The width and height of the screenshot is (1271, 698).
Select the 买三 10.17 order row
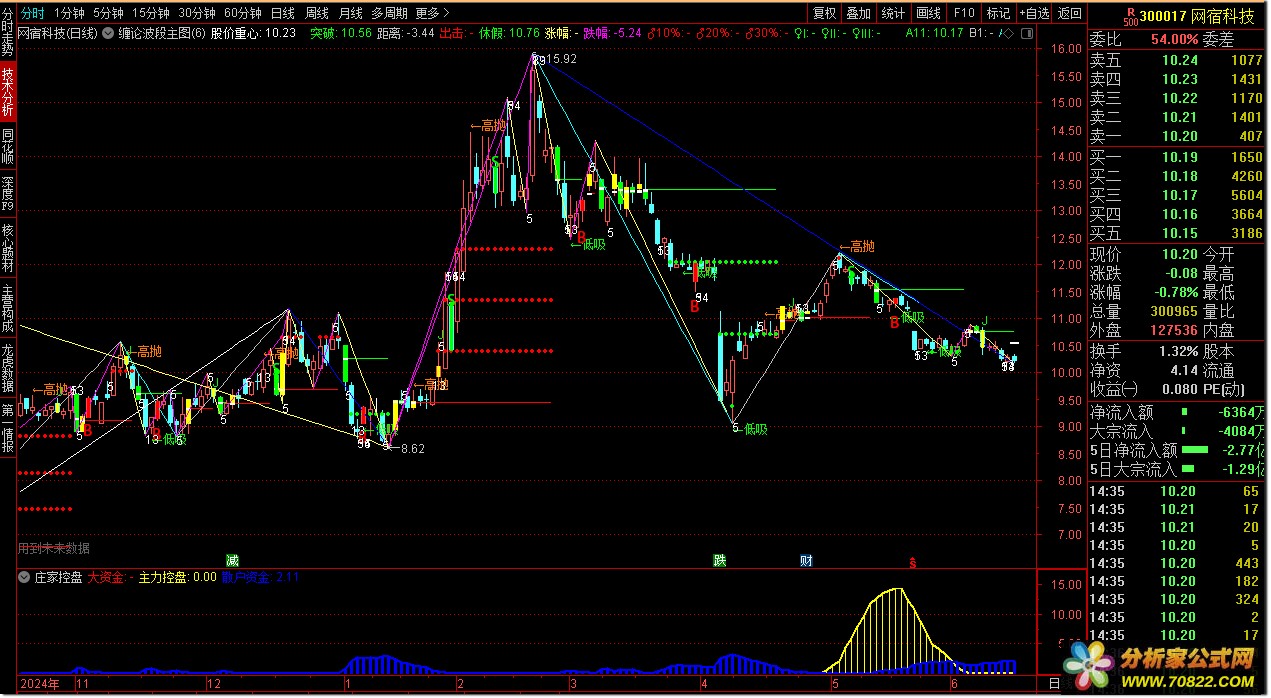coord(1177,195)
